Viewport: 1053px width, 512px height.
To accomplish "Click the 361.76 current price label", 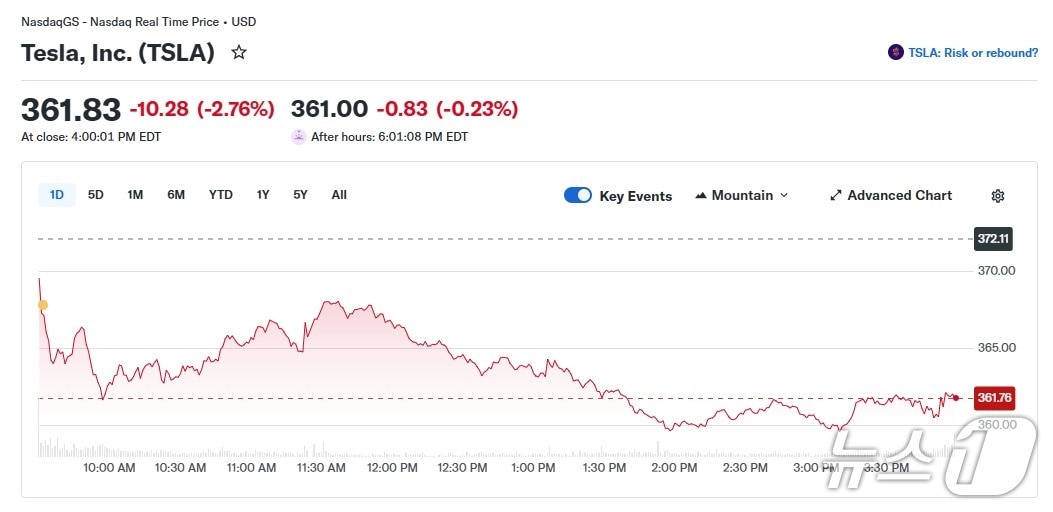I will click(994, 398).
